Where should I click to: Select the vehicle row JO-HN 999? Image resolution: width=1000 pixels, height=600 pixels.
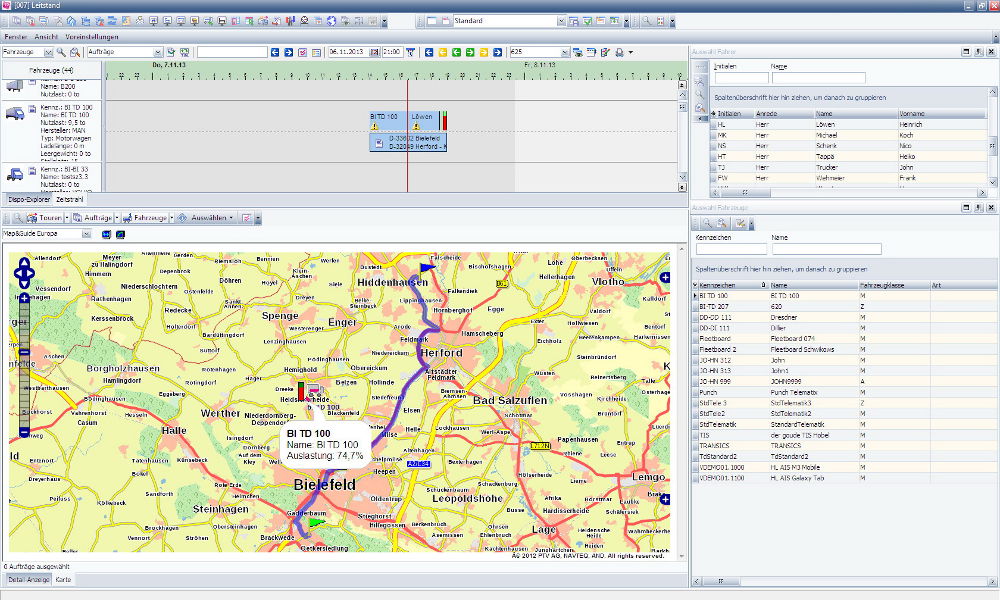click(842, 381)
